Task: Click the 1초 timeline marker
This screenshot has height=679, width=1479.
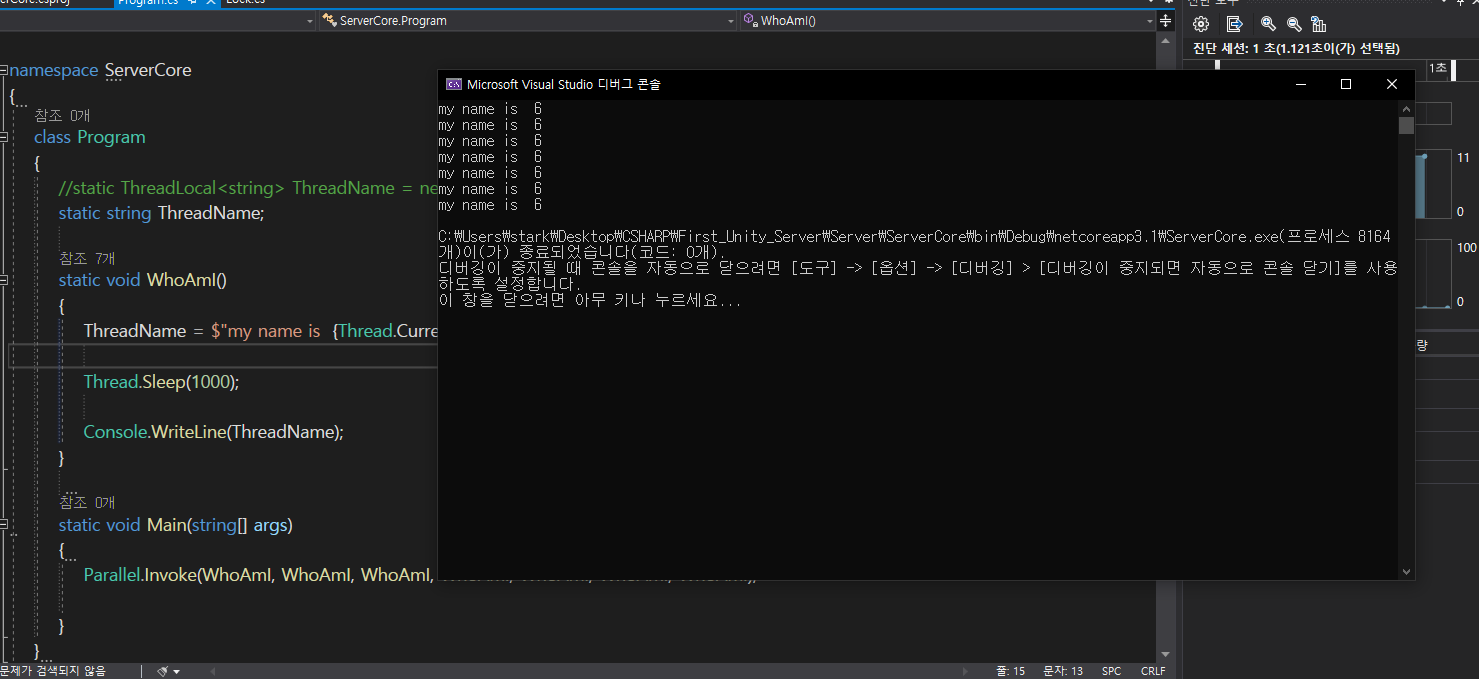Action: coord(1438,68)
